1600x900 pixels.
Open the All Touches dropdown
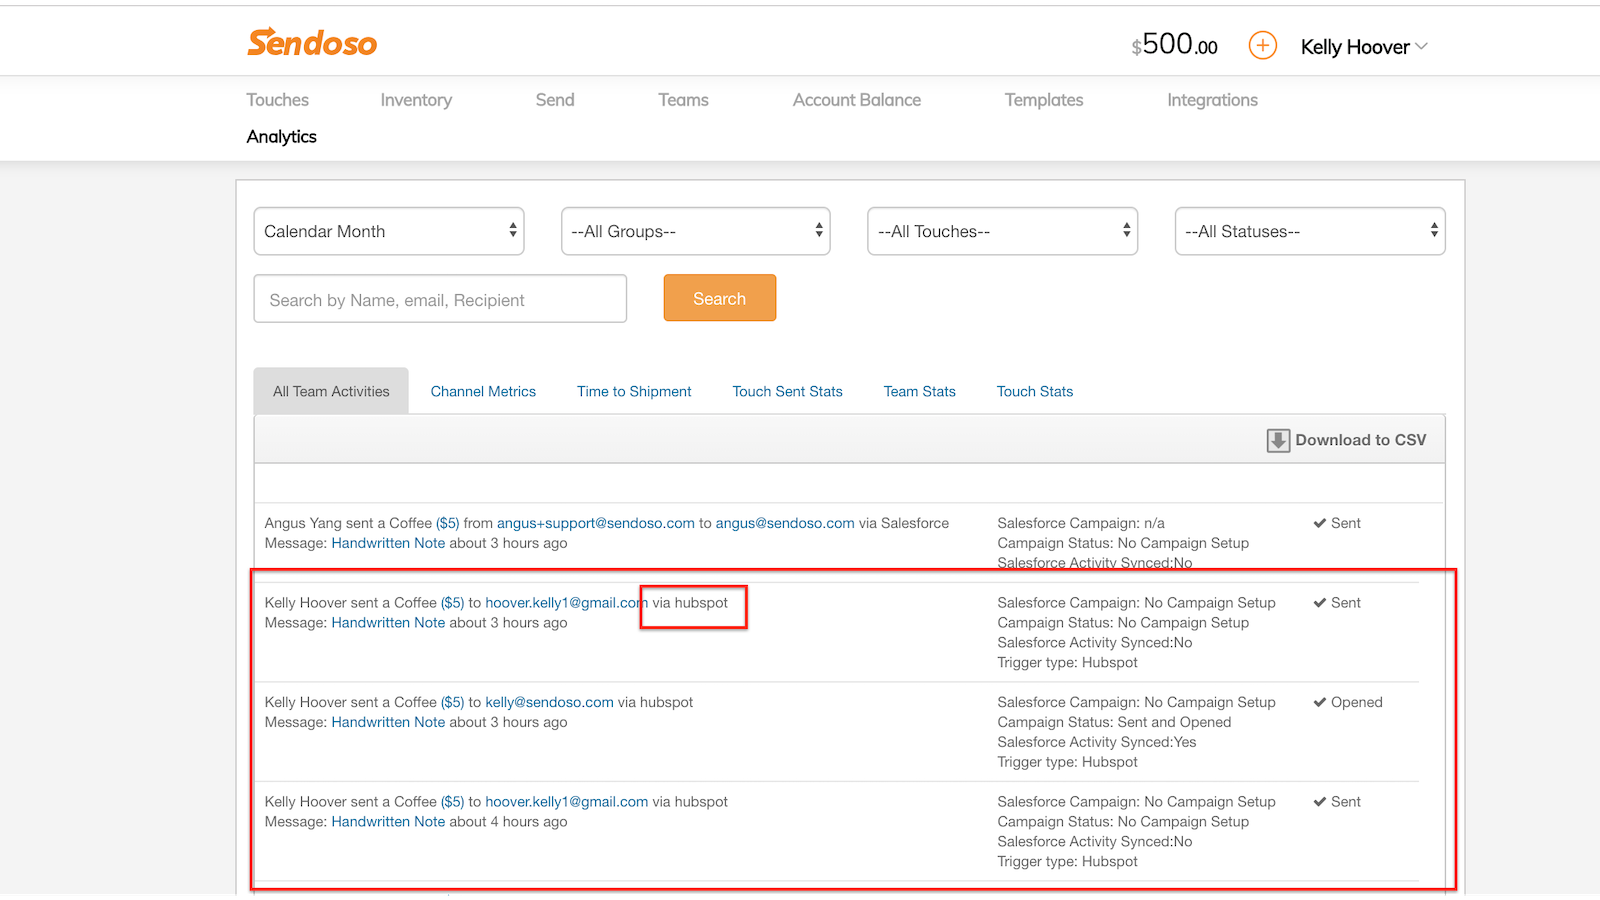(1002, 231)
